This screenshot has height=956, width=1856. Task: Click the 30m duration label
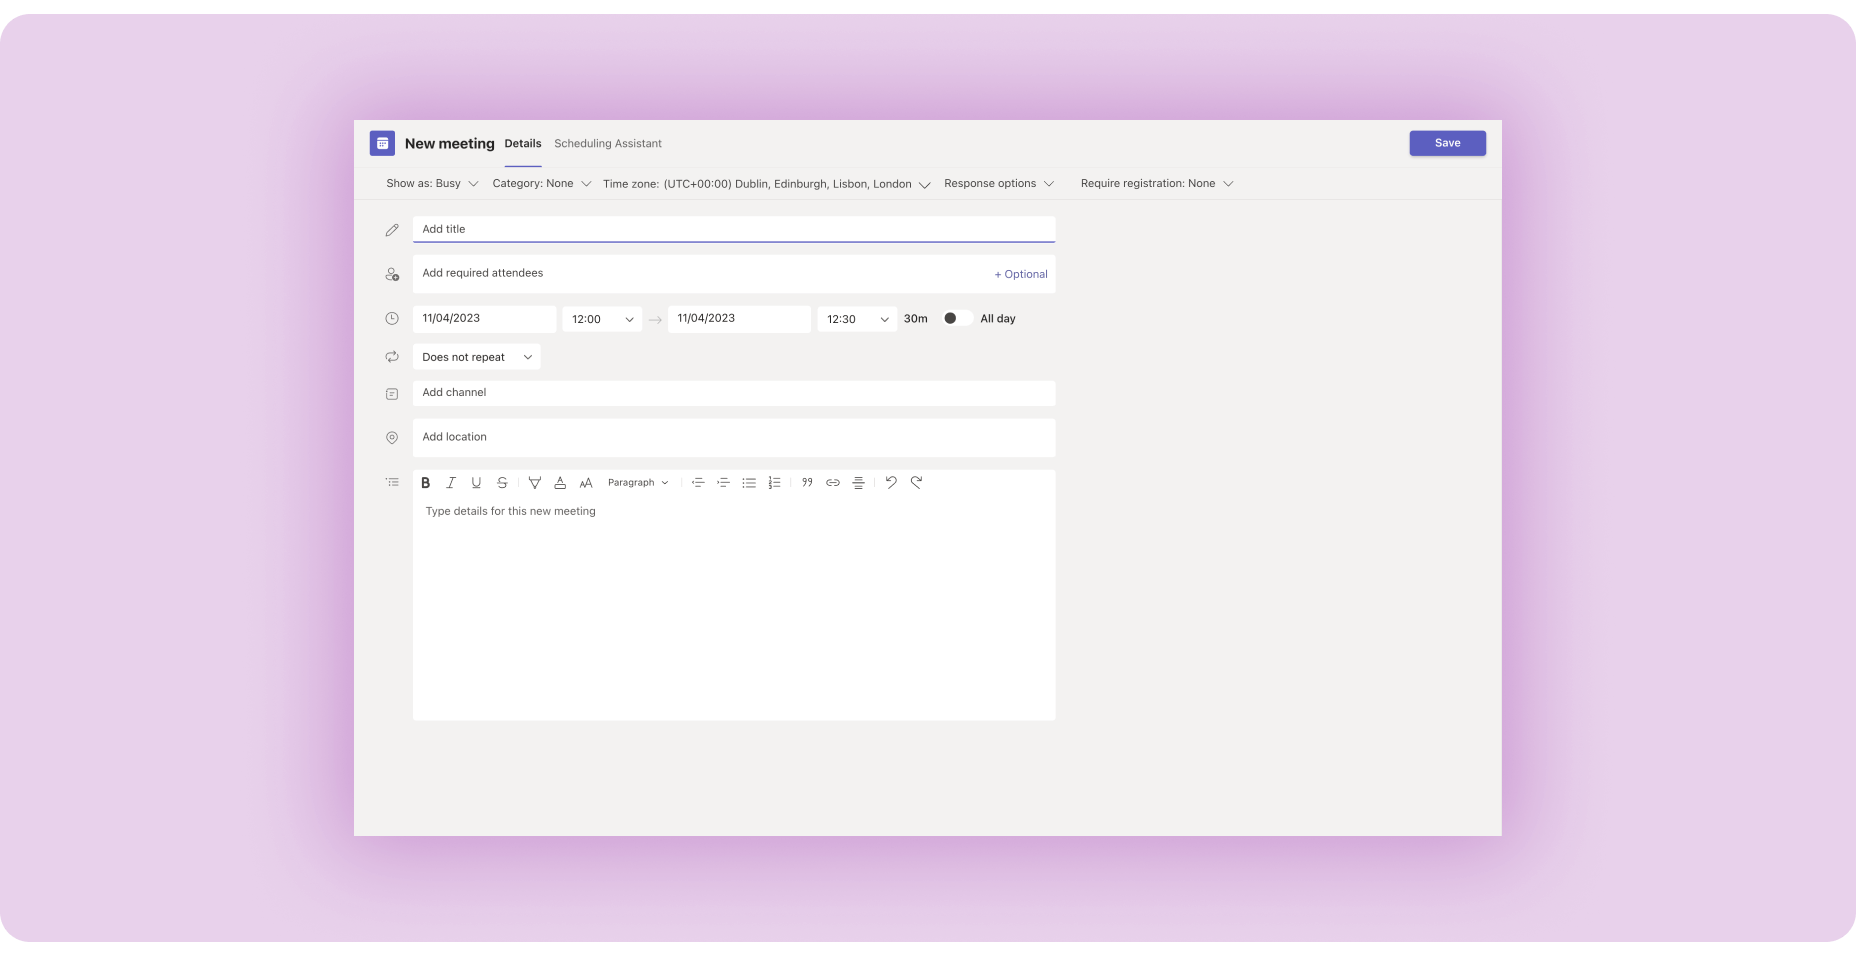click(x=915, y=319)
